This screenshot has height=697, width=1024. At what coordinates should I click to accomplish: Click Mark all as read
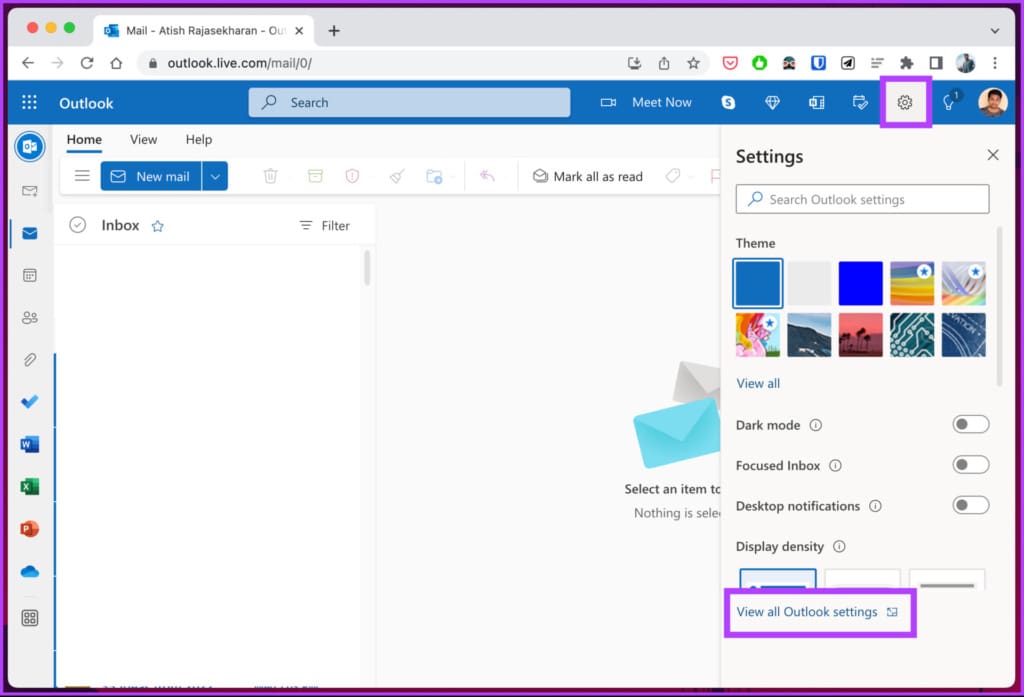[x=588, y=176]
